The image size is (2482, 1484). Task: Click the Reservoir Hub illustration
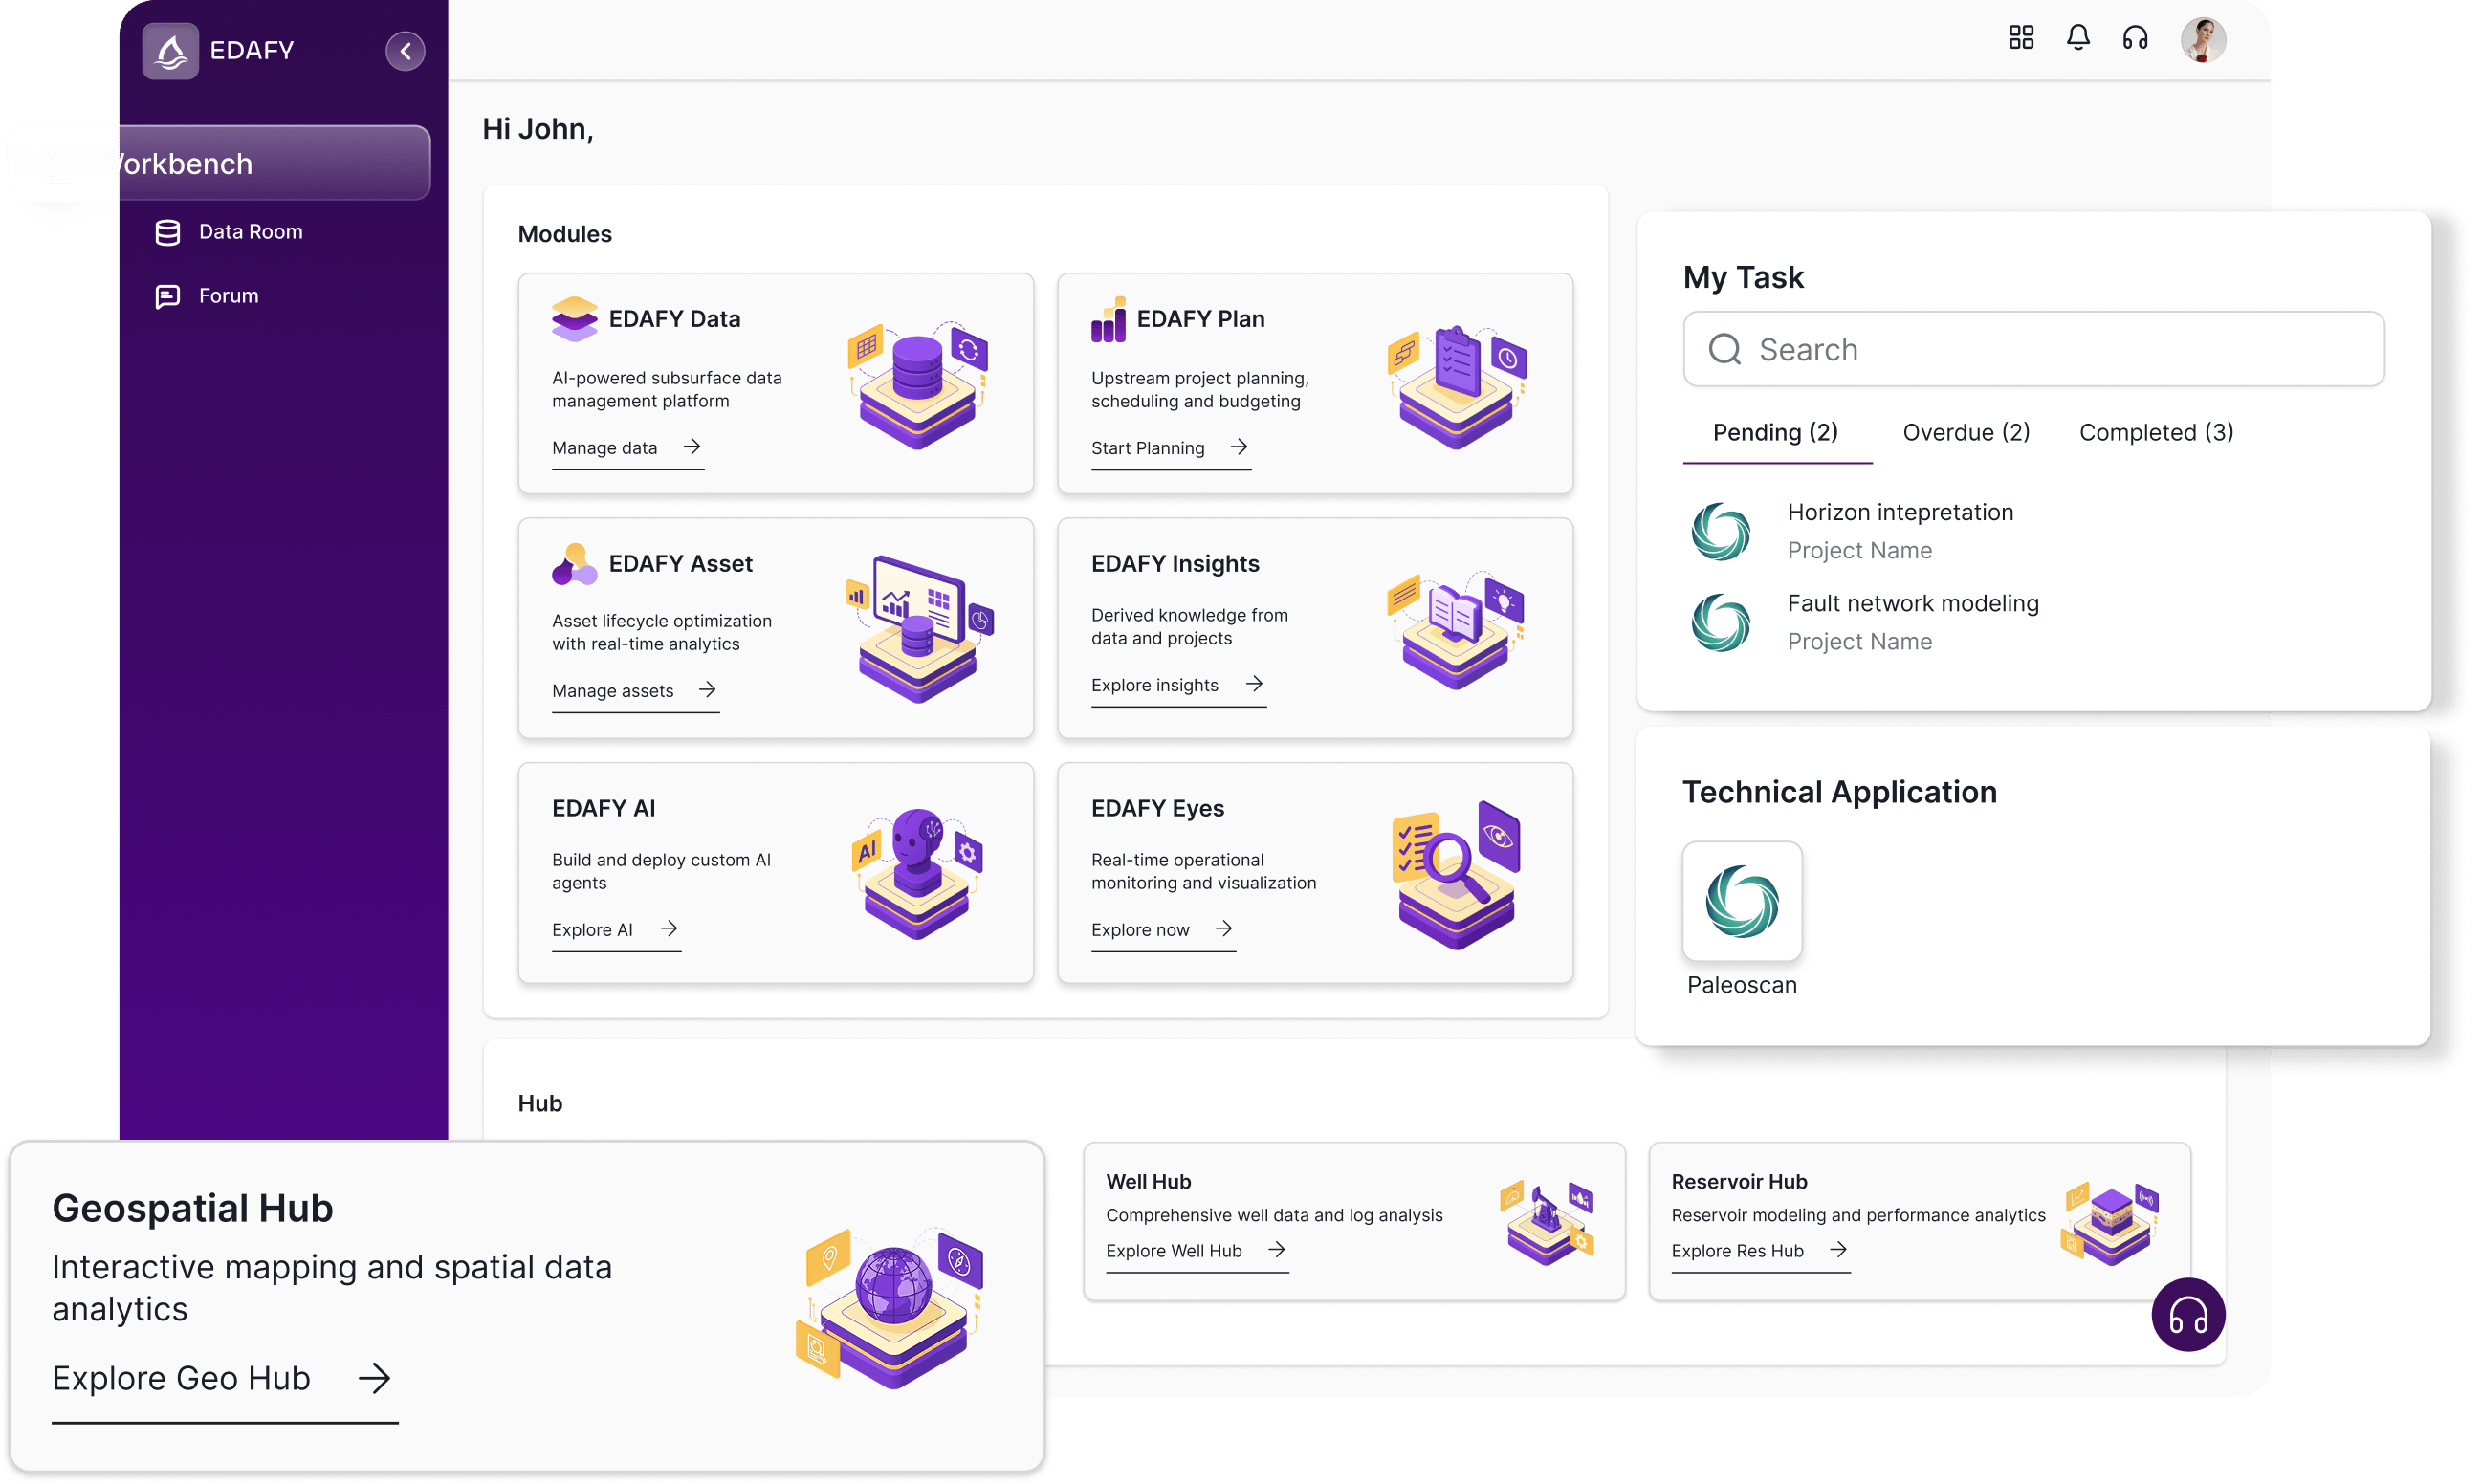click(x=2109, y=1223)
